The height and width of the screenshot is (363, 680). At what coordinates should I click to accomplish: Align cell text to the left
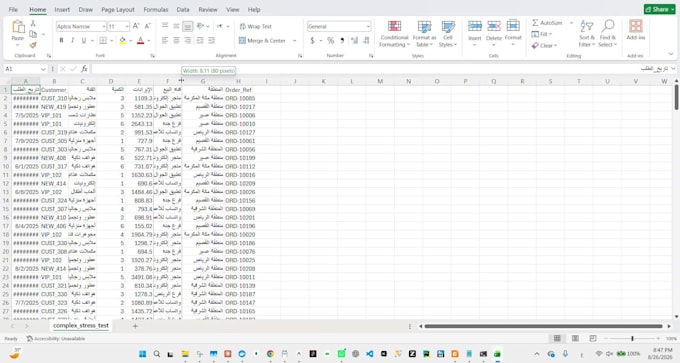click(x=165, y=40)
